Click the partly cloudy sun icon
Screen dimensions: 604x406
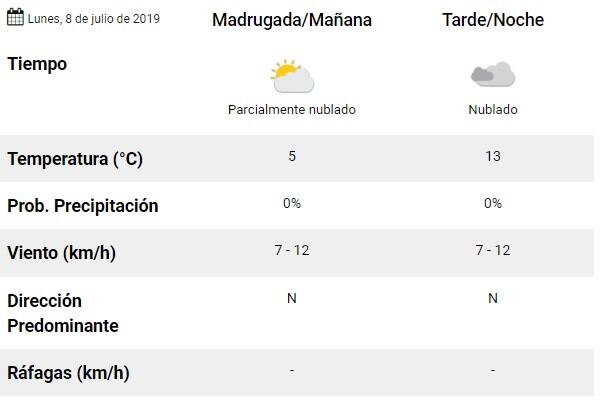point(291,76)
